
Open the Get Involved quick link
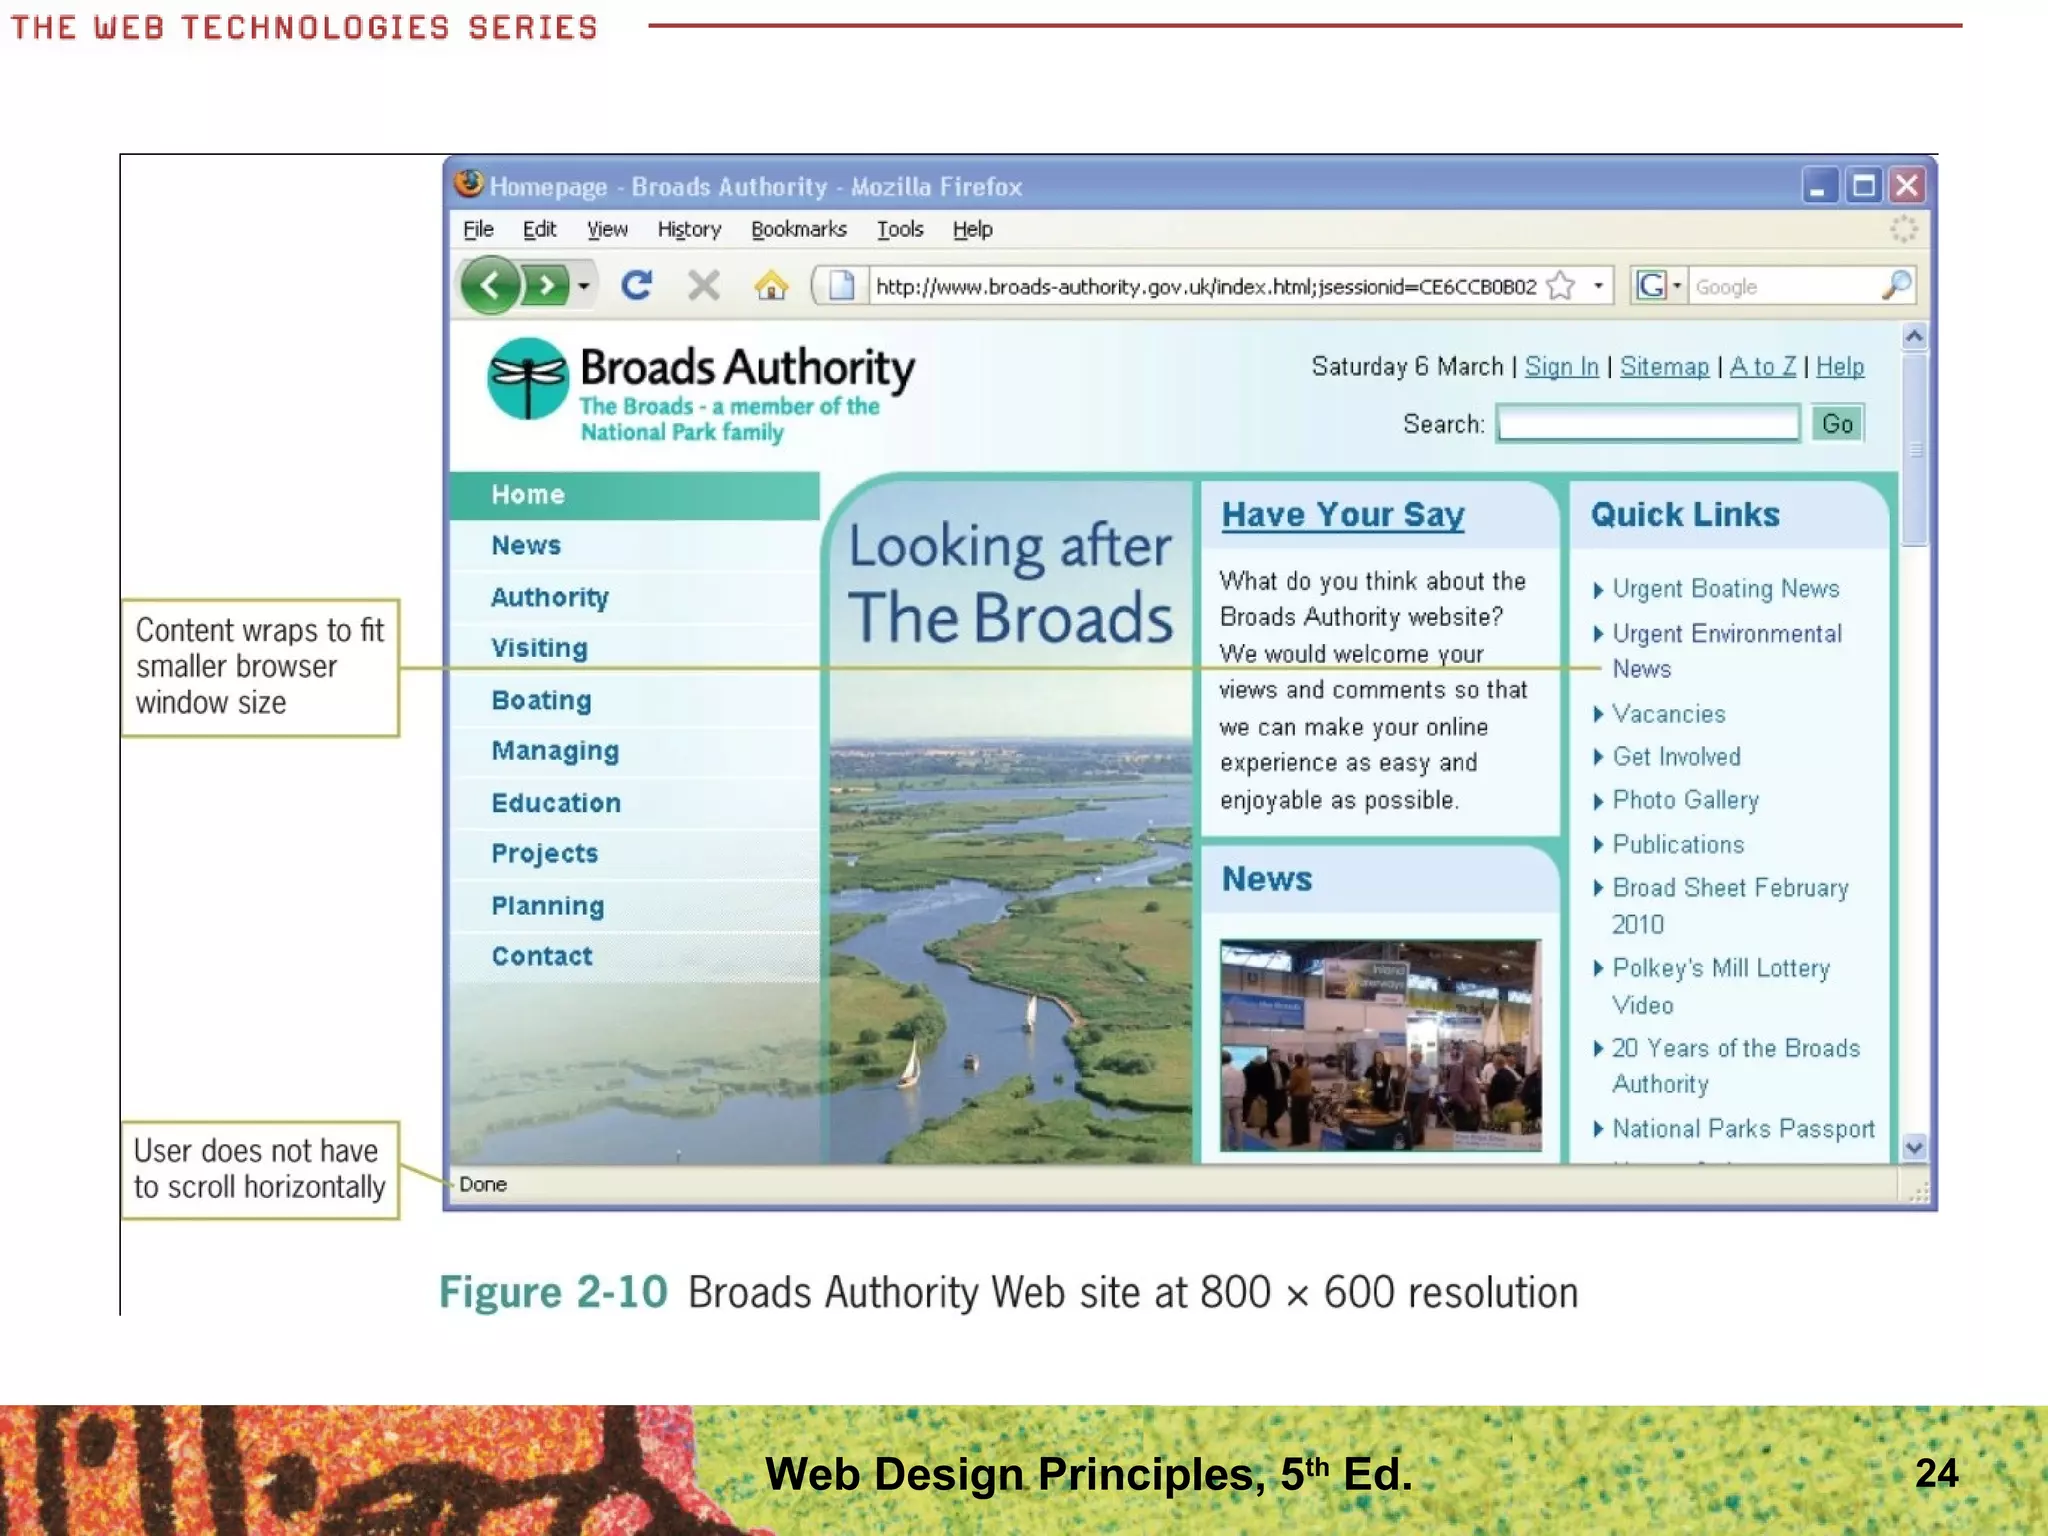coord(1676,757)
